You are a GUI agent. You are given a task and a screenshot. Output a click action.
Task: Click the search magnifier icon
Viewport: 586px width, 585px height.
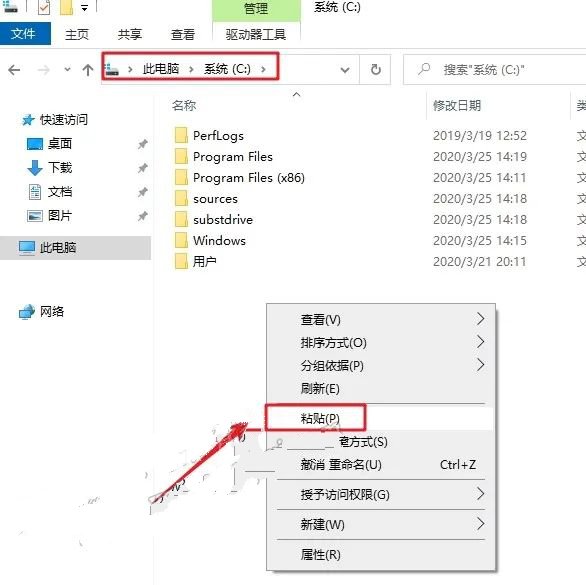424,69
